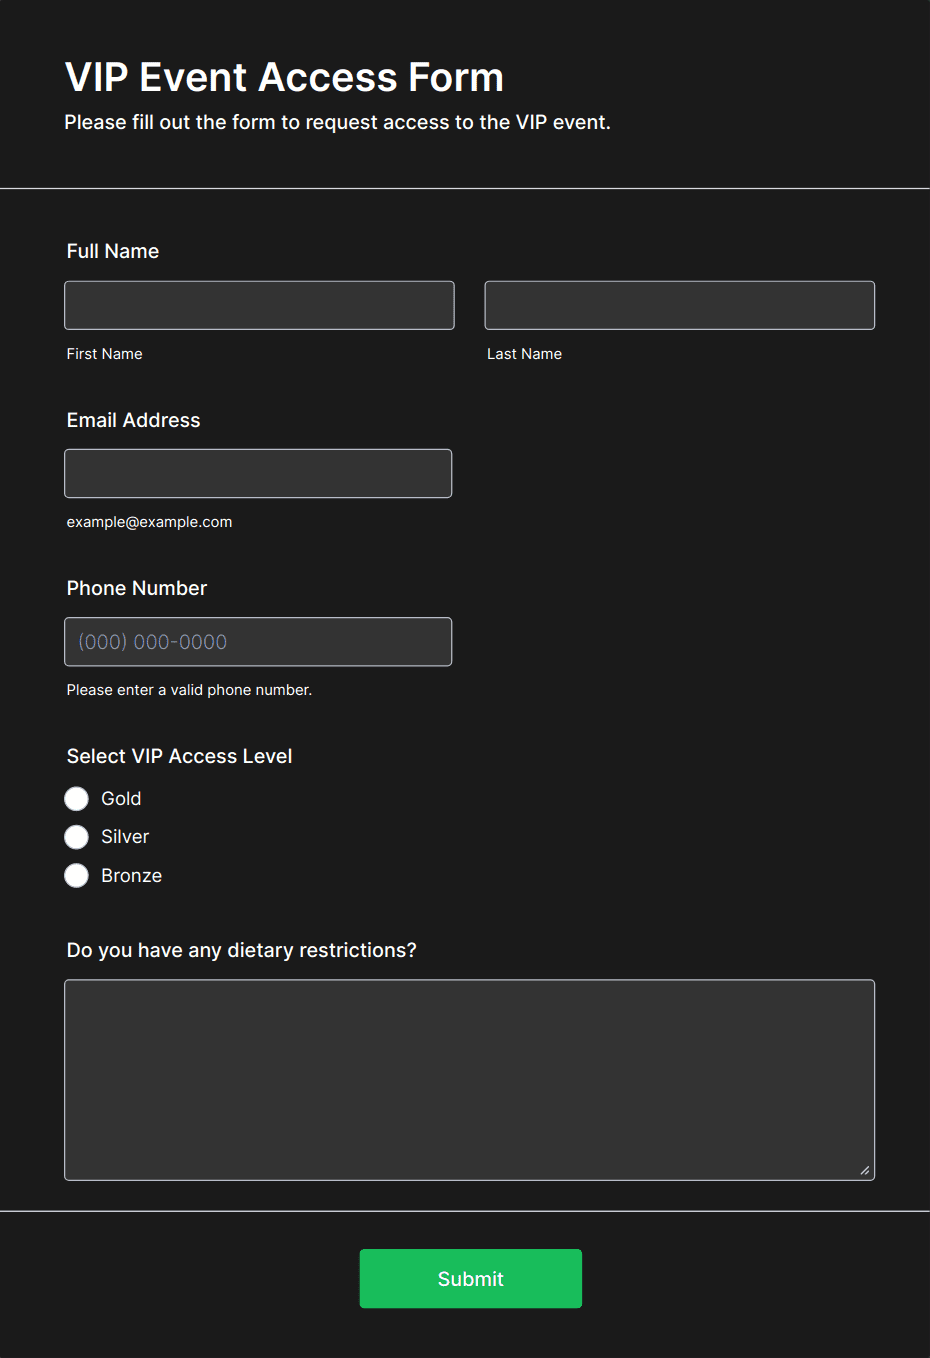
Task: Click the textarea resize handle
Action: tap(865, 1168)
